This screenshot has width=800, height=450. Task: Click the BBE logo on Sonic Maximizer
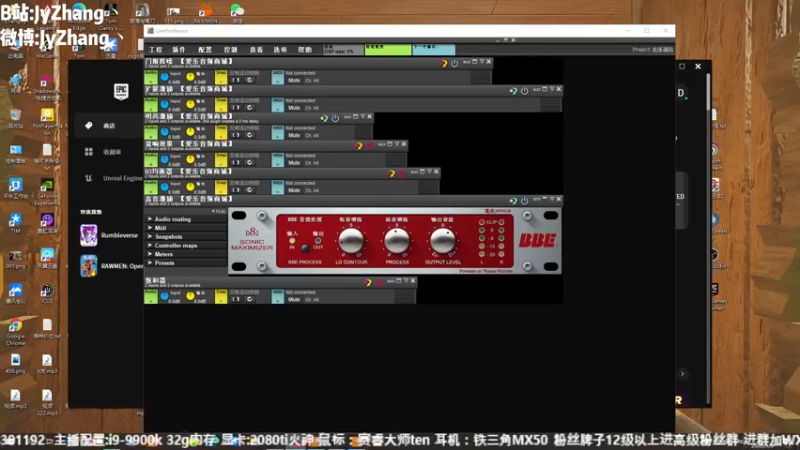click(x=537, y=240)
